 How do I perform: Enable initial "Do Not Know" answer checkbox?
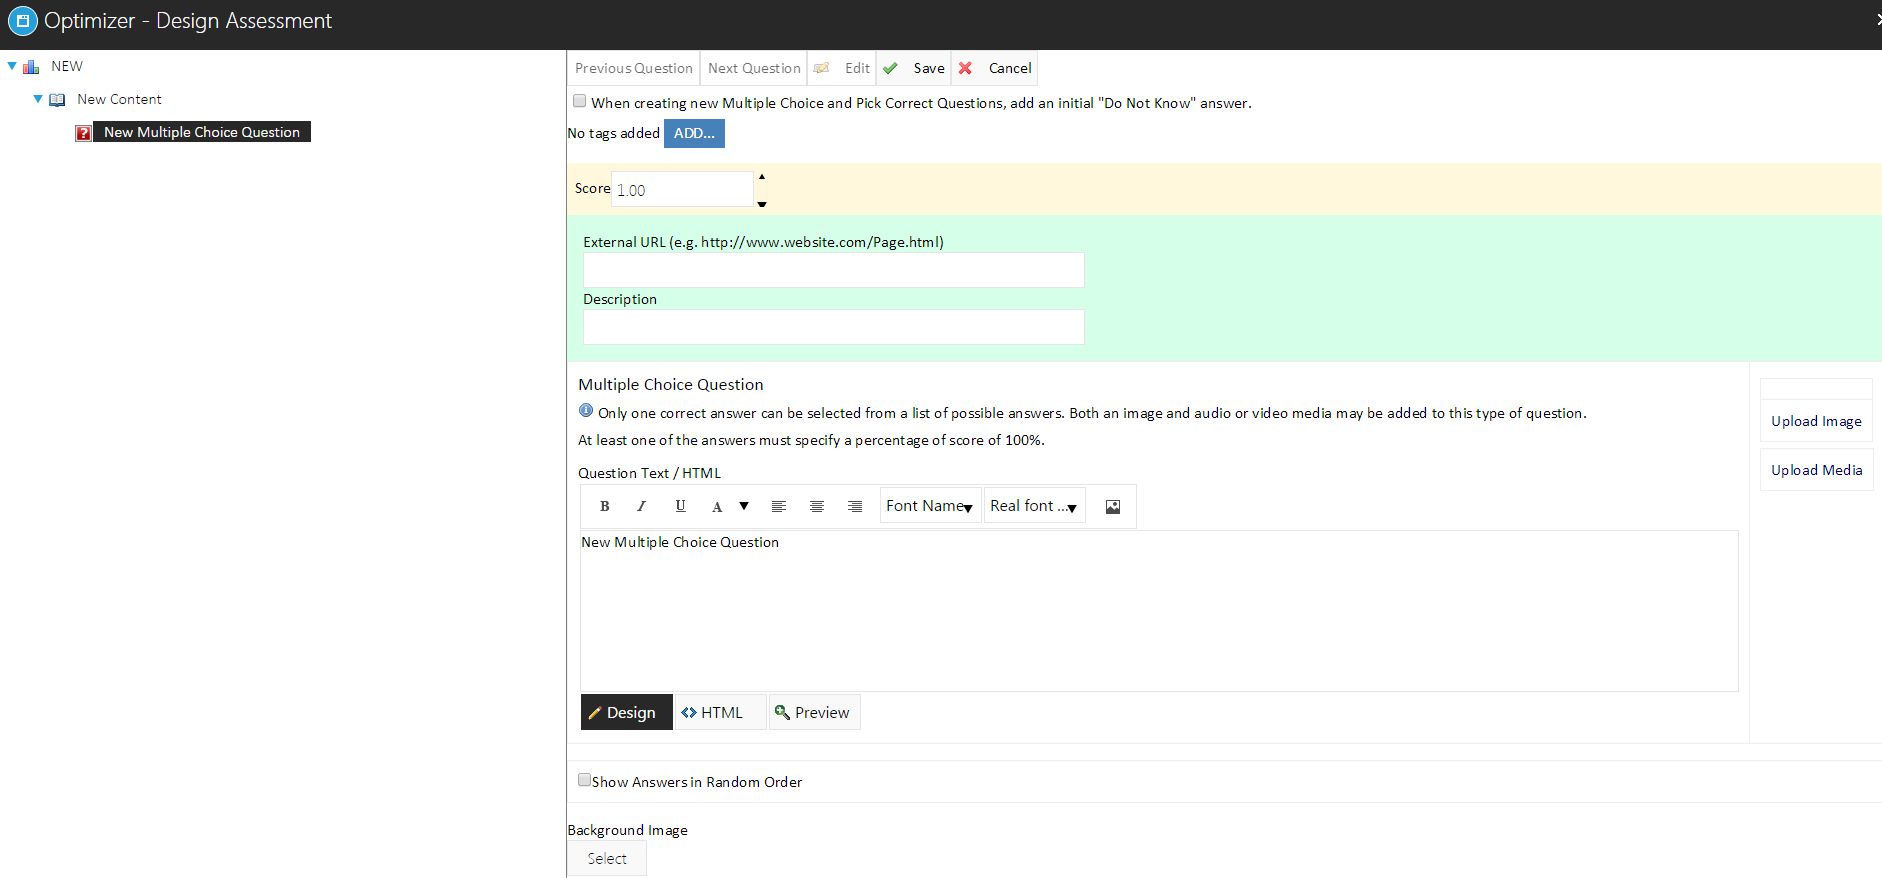point(579,101)
